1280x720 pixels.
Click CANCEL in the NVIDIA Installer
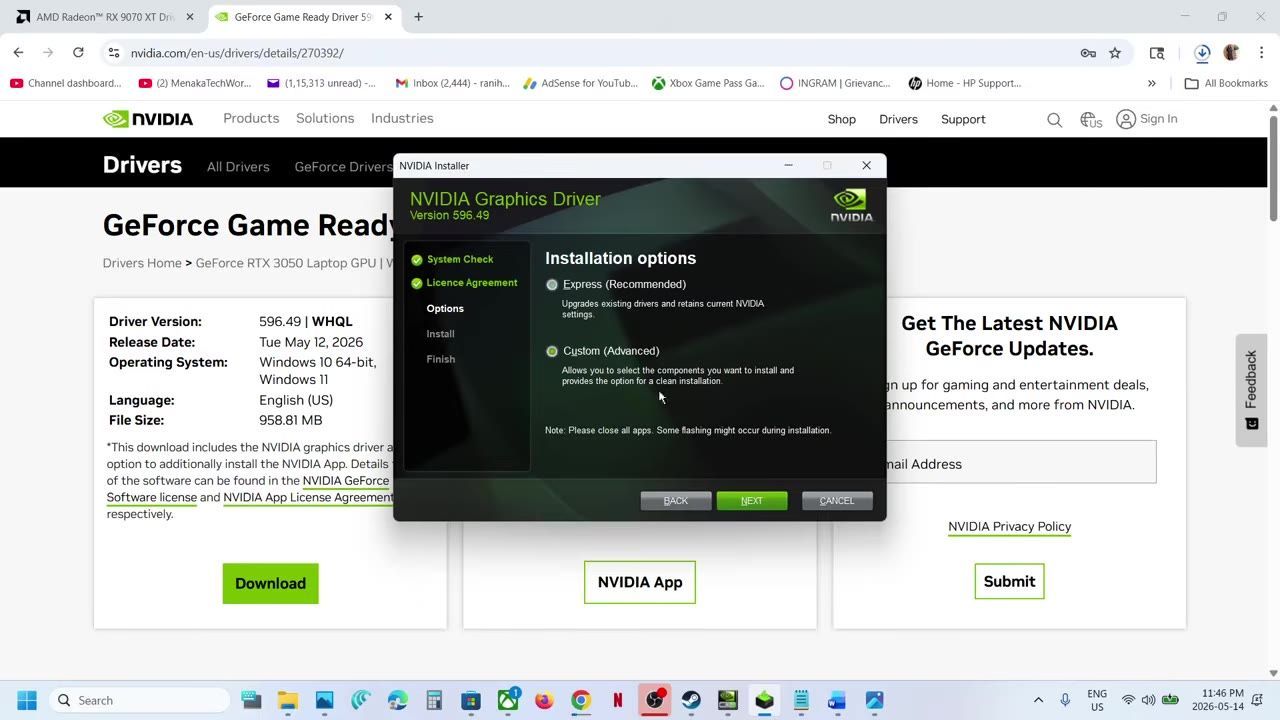pyautogui.click(x=837, y=501)
